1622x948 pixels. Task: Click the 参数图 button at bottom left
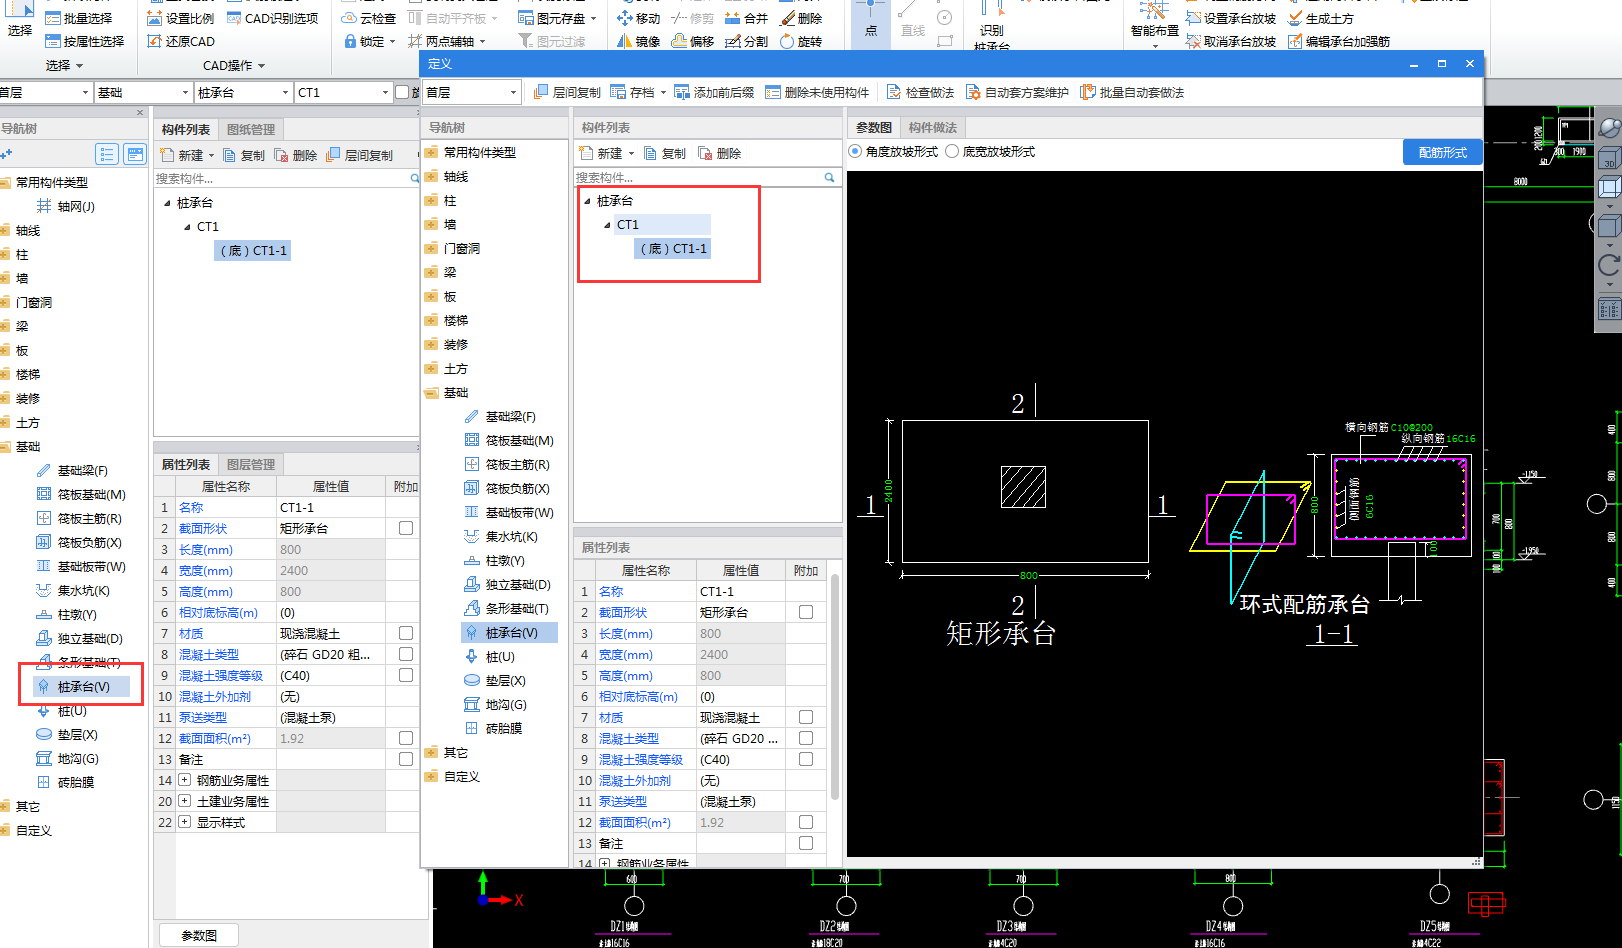tap(199, 935)
